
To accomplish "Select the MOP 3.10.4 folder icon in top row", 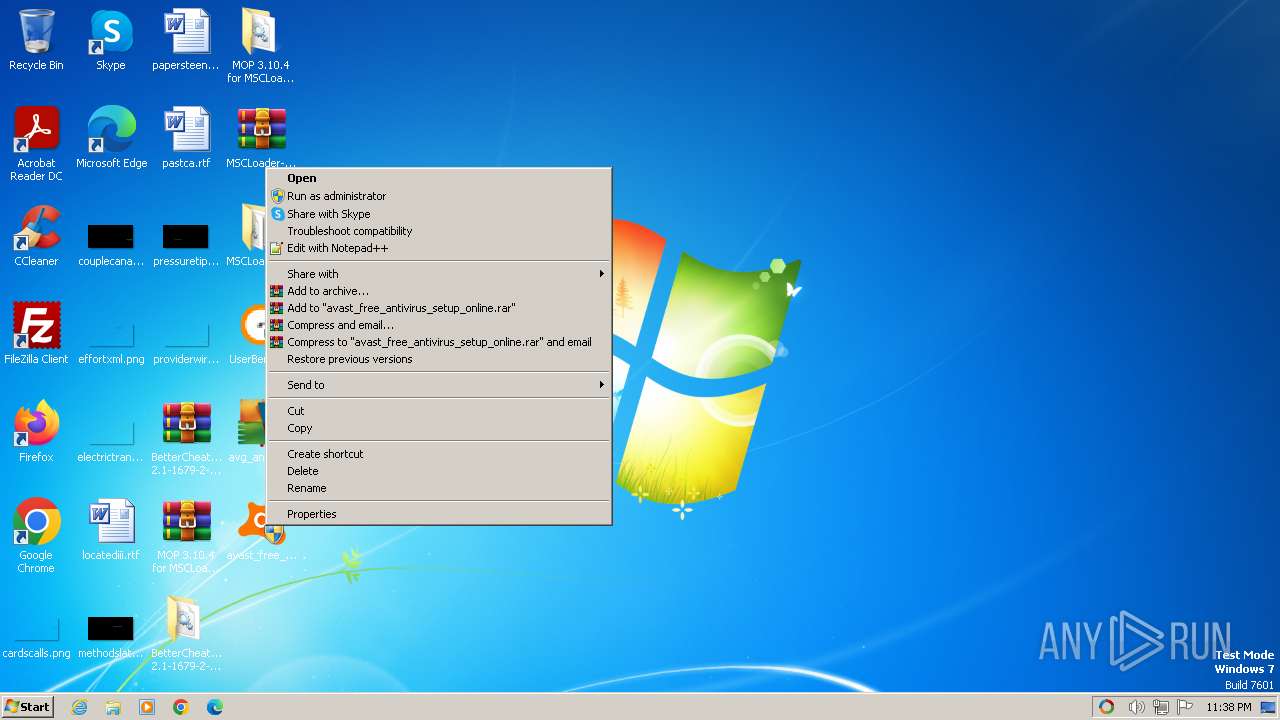I will pyautogui.click(x=260, y=46).
